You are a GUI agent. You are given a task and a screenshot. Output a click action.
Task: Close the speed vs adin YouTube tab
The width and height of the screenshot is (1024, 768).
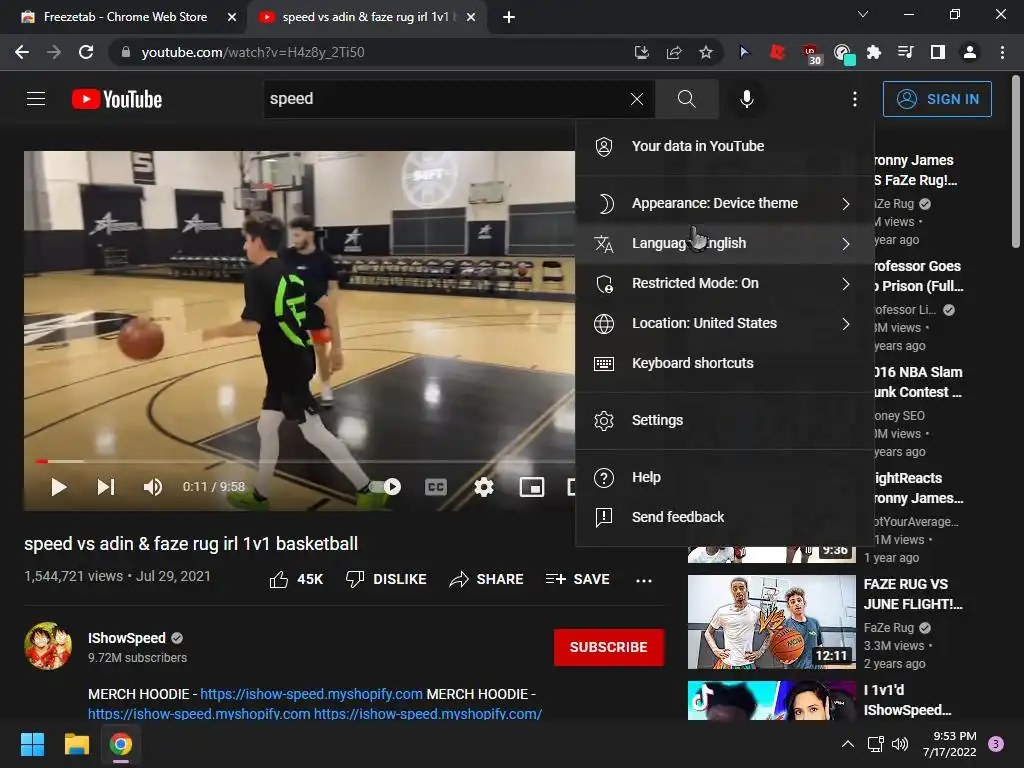[471, 17]
